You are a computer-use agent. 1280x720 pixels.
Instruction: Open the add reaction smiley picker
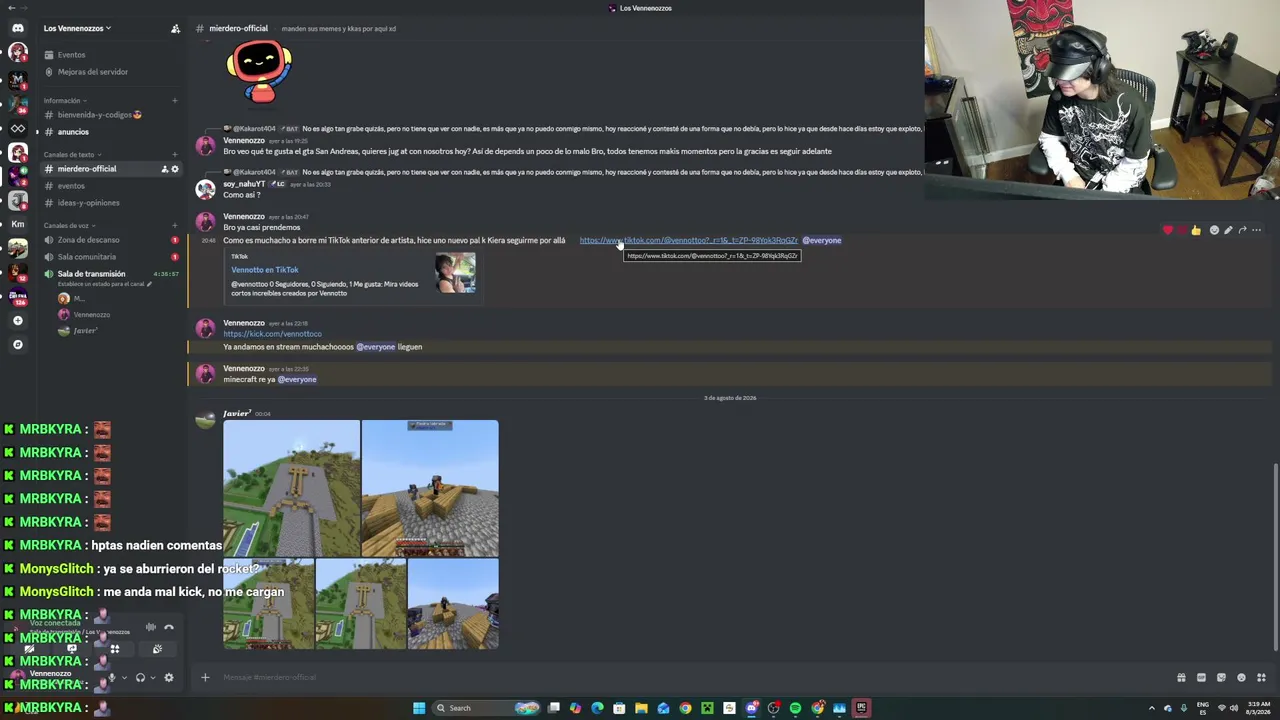(x=1214, y=231)
